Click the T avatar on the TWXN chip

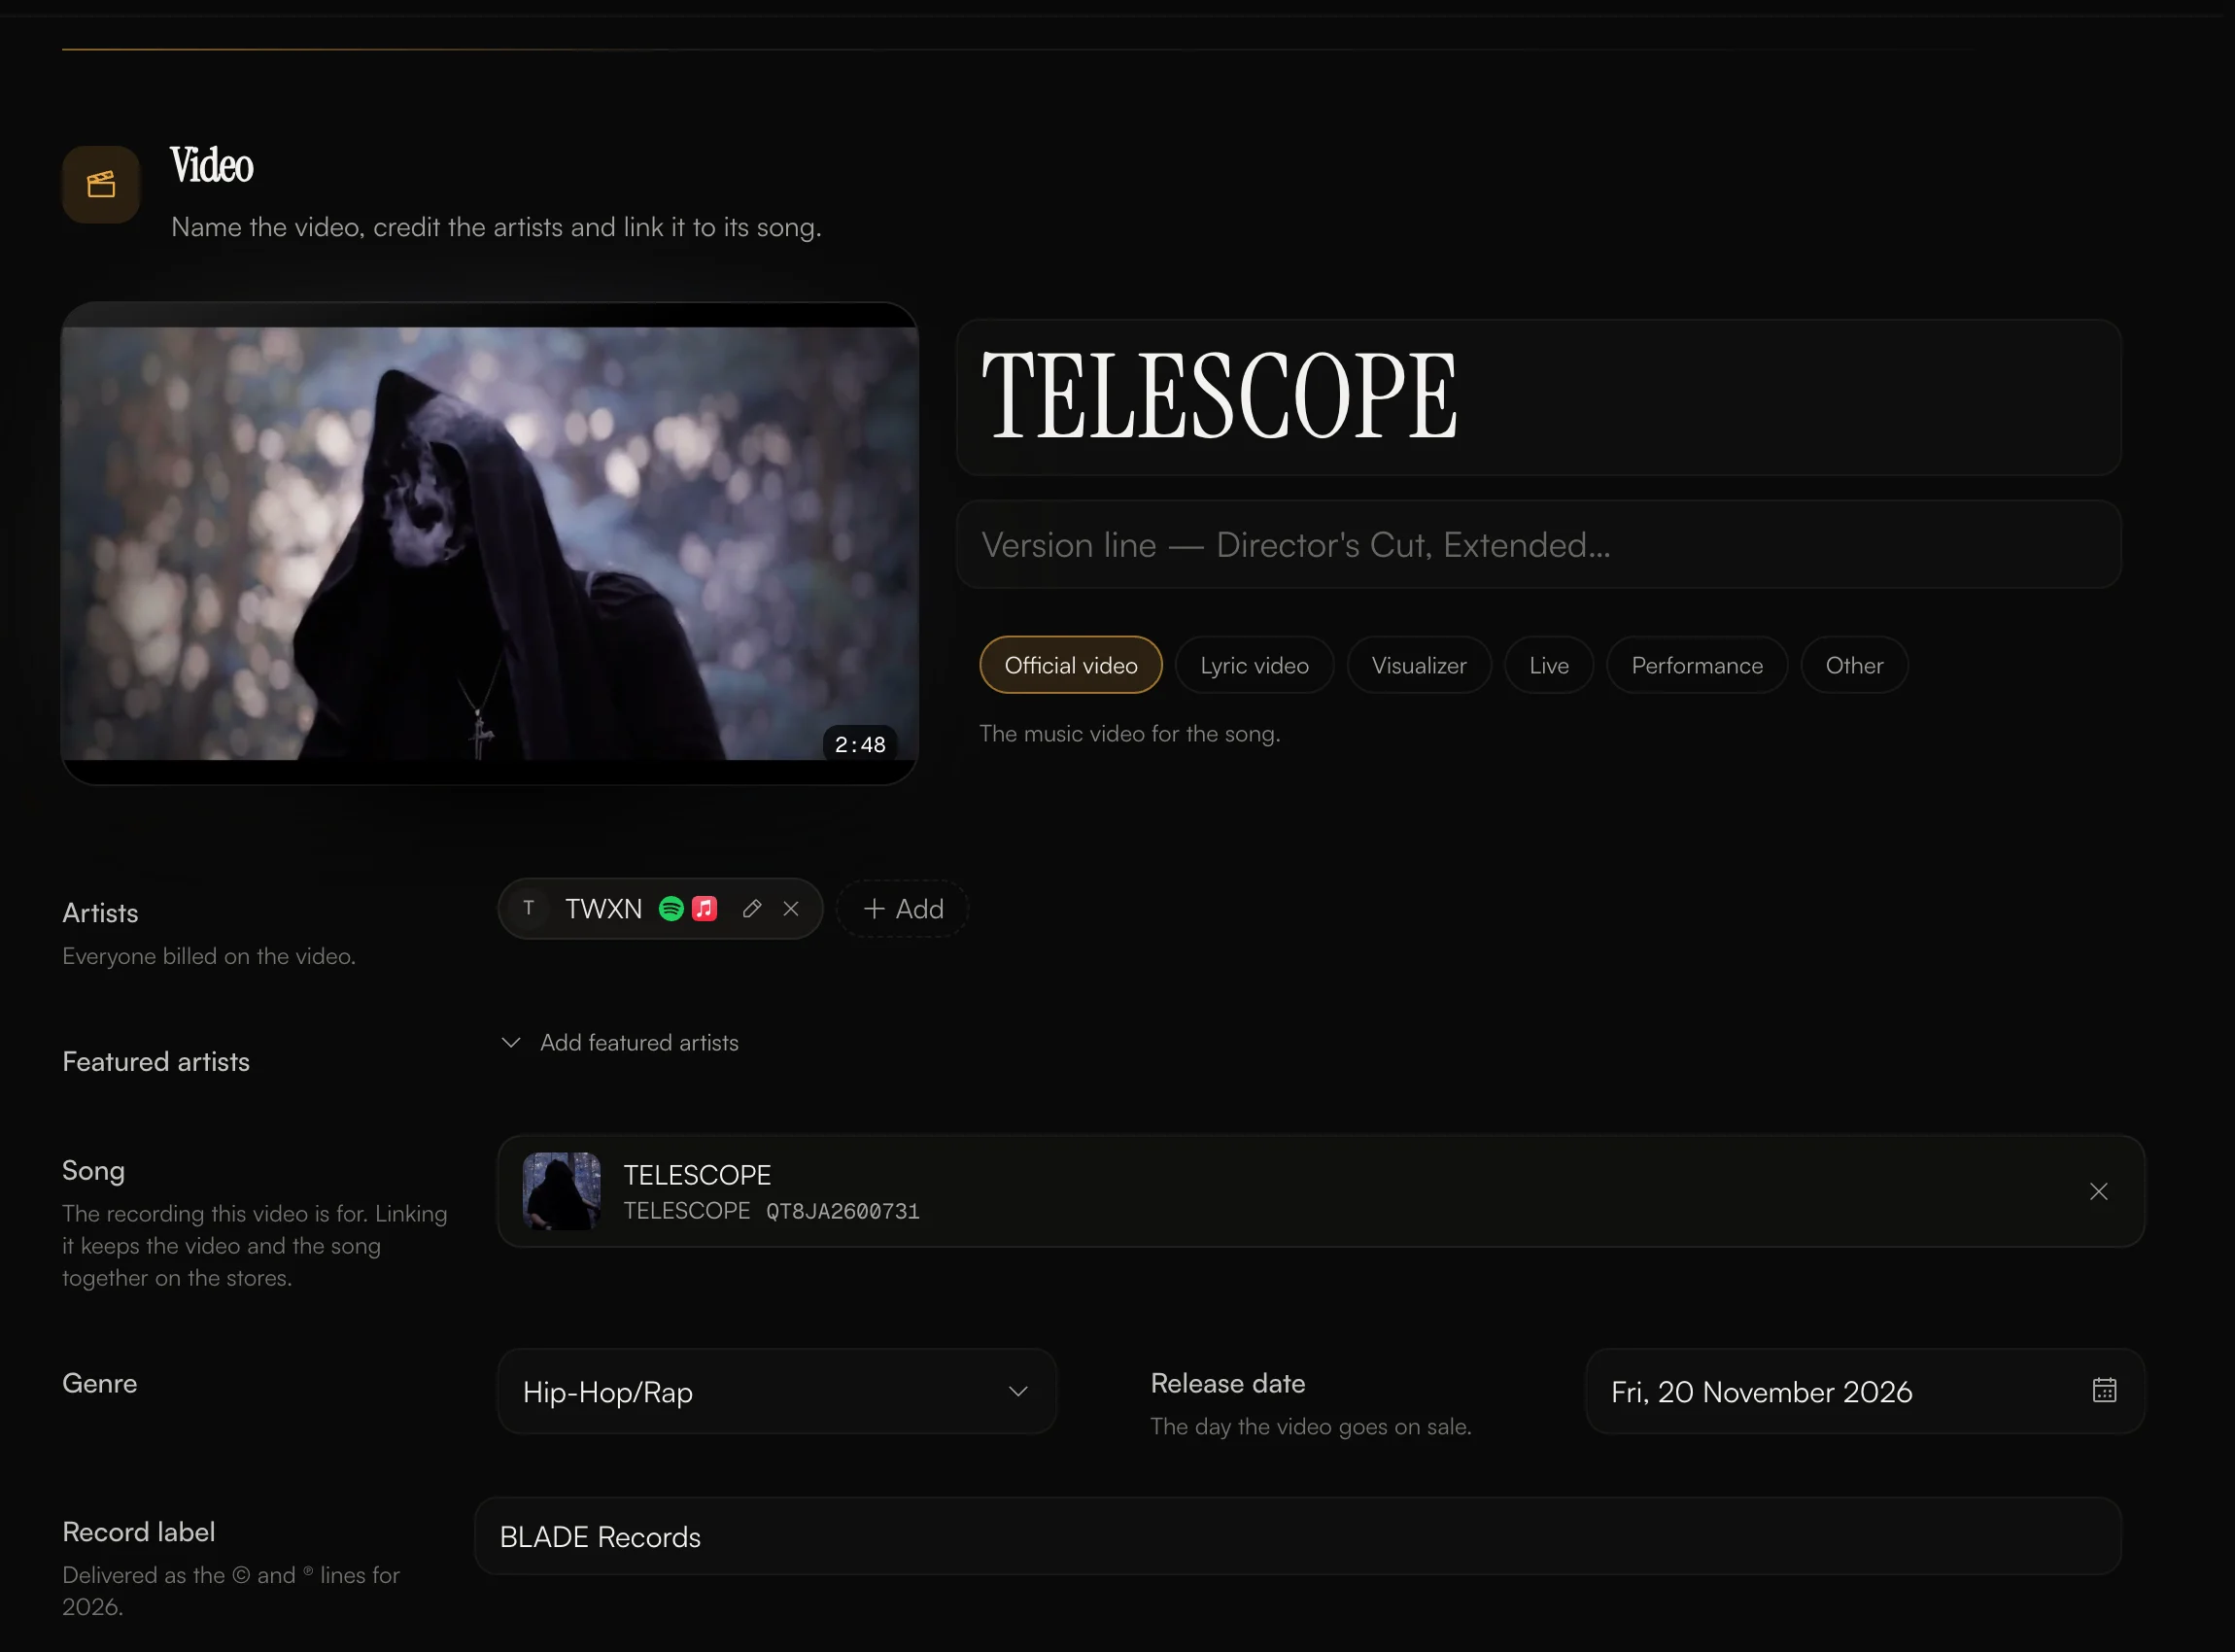pyautogui.click(x=529, y=908)
